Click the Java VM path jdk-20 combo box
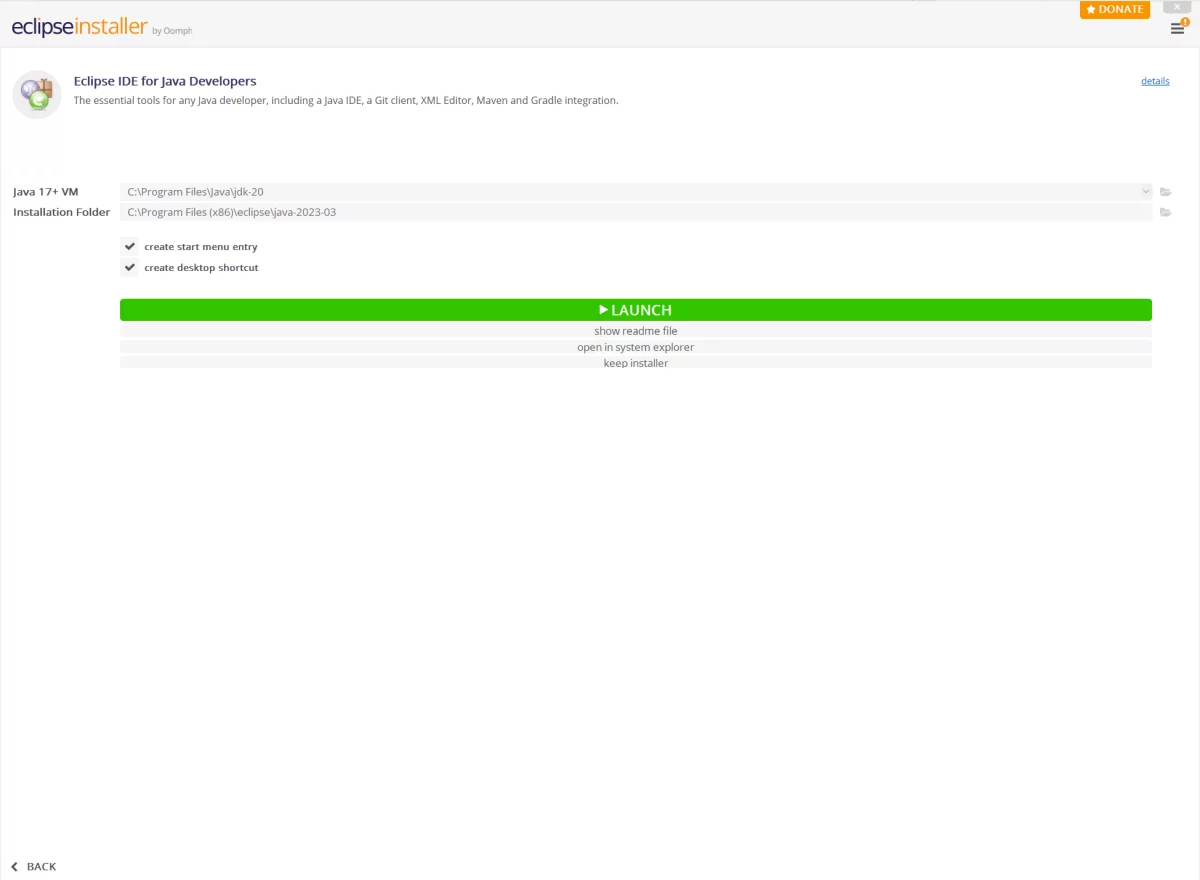Viewport: 1200px width, 880px height. click(x=630, y=191)
